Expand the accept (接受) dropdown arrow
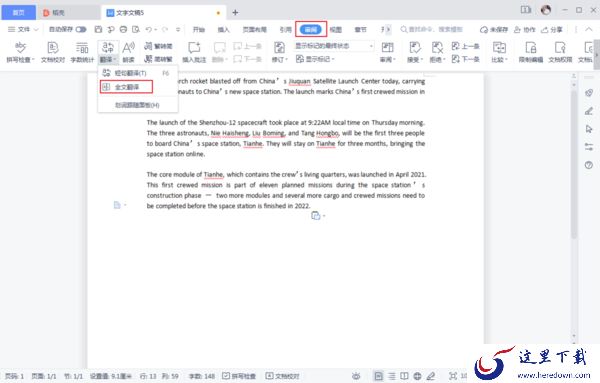600x383 pixels. click(422, 60)
